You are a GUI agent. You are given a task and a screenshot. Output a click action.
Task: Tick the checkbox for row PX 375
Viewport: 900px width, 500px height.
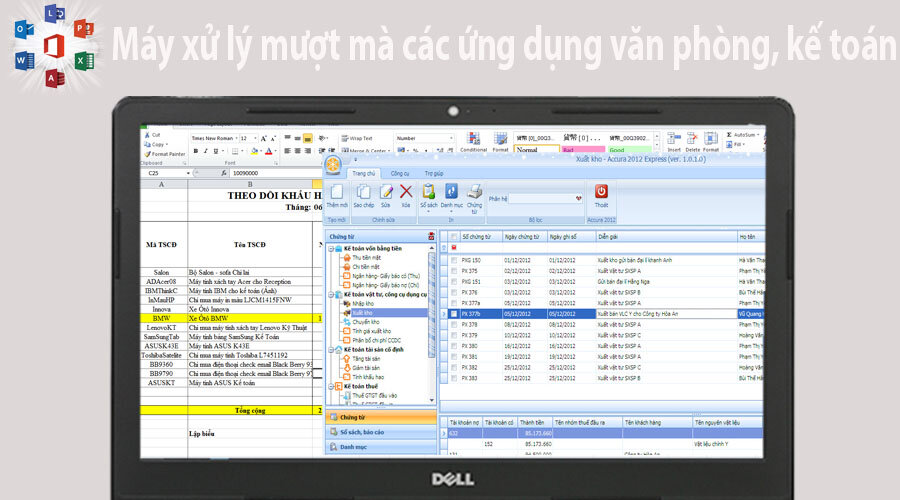pos(454,270)
